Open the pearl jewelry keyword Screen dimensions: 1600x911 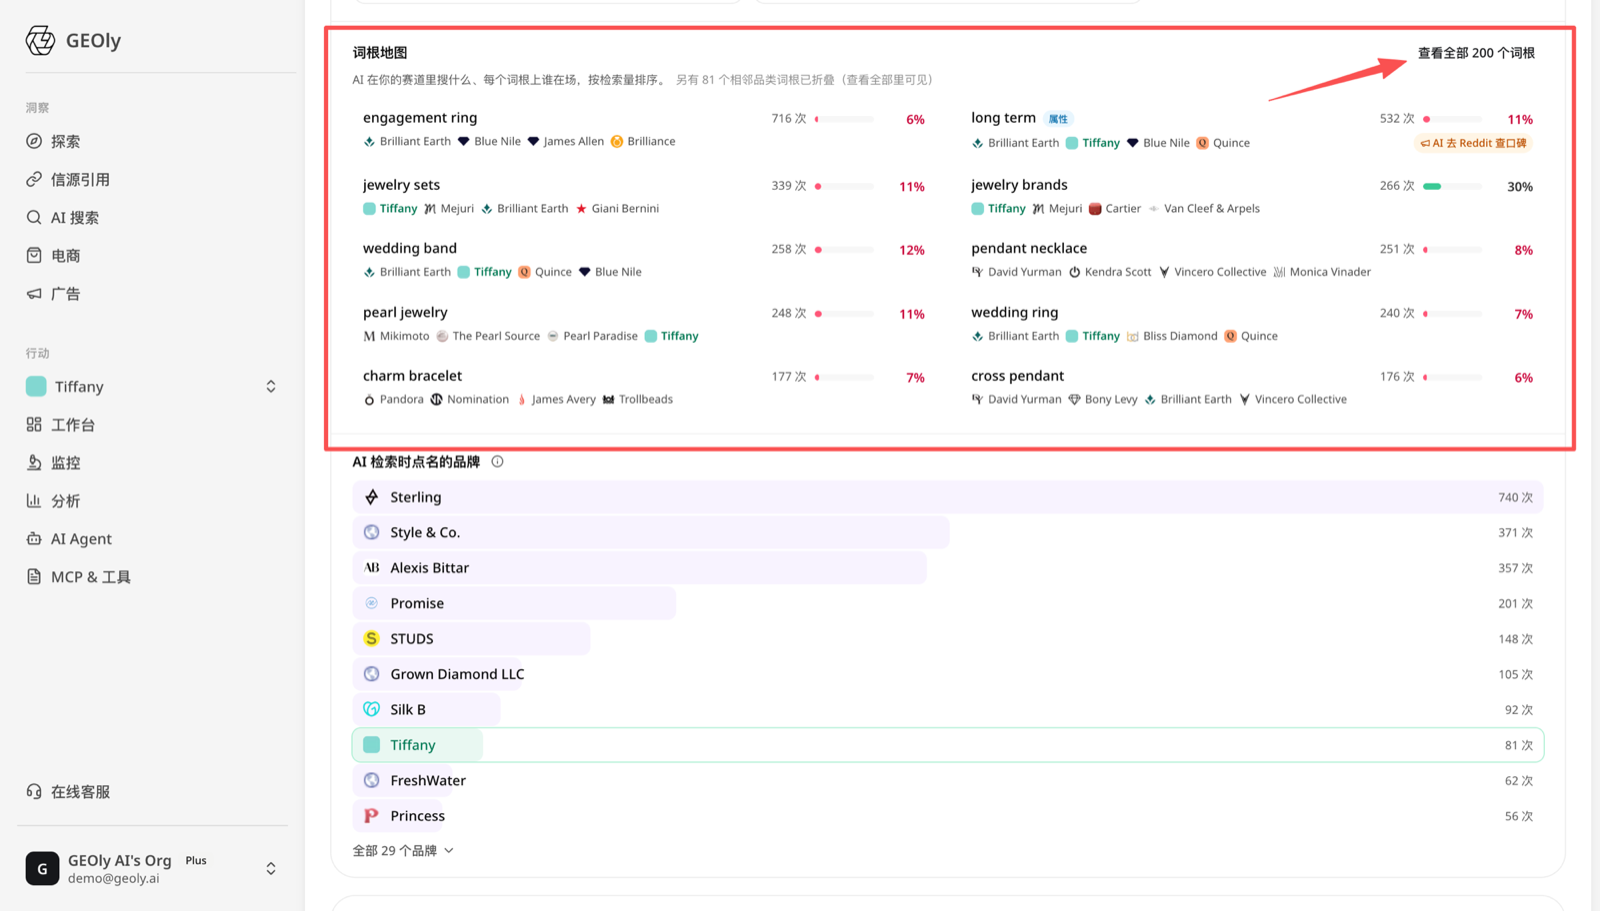tap(405, 312)
